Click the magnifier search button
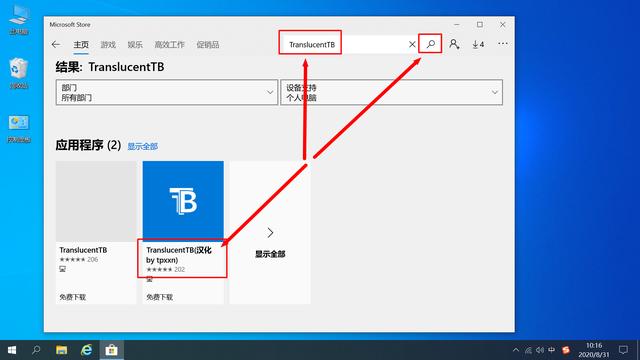The width and height of the screenshot is (640, 360). tap(431, 44)
